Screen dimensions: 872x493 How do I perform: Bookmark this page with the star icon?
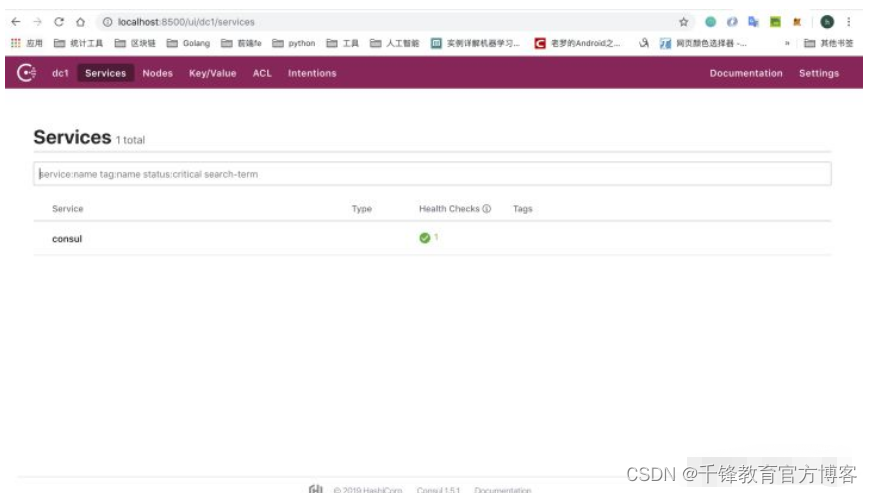click(683, 22)
